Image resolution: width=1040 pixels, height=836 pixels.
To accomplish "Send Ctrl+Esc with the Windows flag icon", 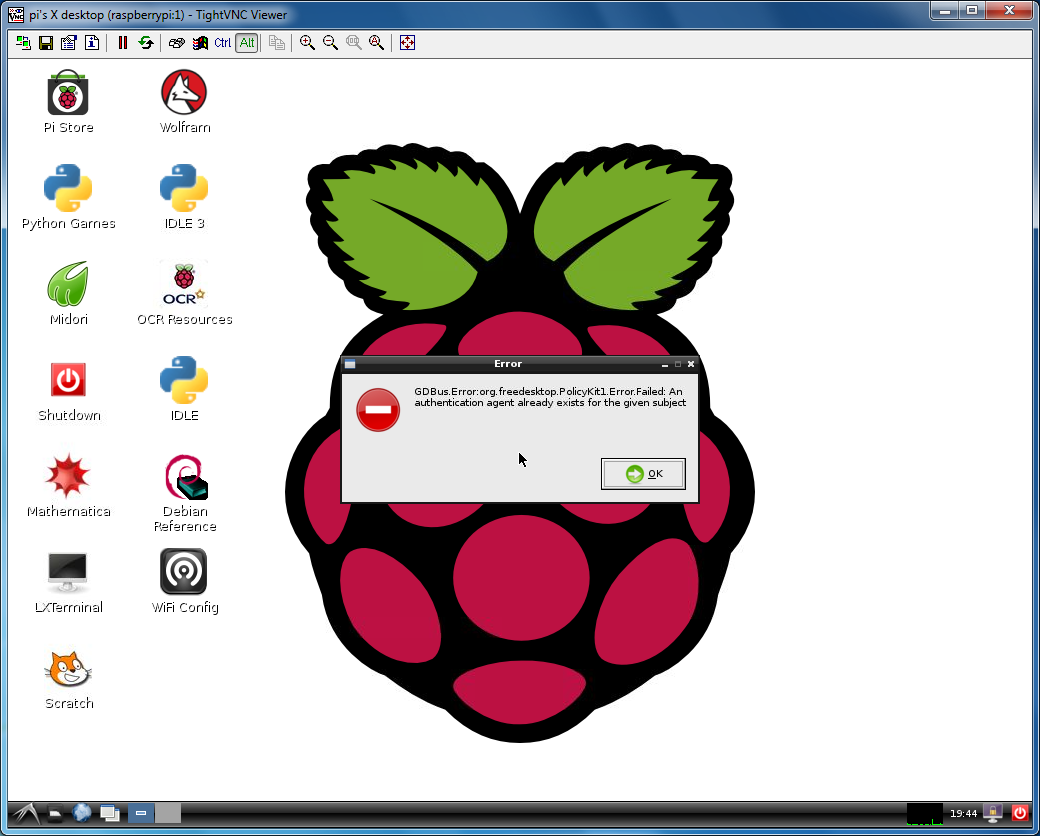I will click(200, 43).
